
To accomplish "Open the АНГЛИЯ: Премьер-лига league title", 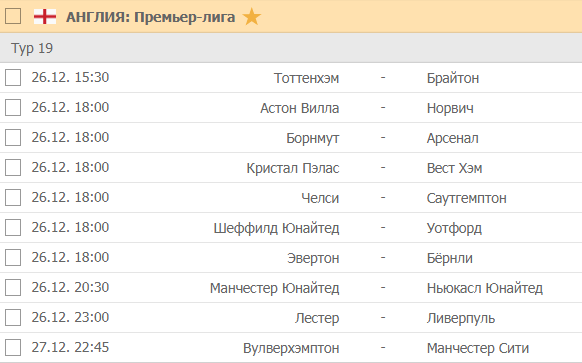I will 150,17.
